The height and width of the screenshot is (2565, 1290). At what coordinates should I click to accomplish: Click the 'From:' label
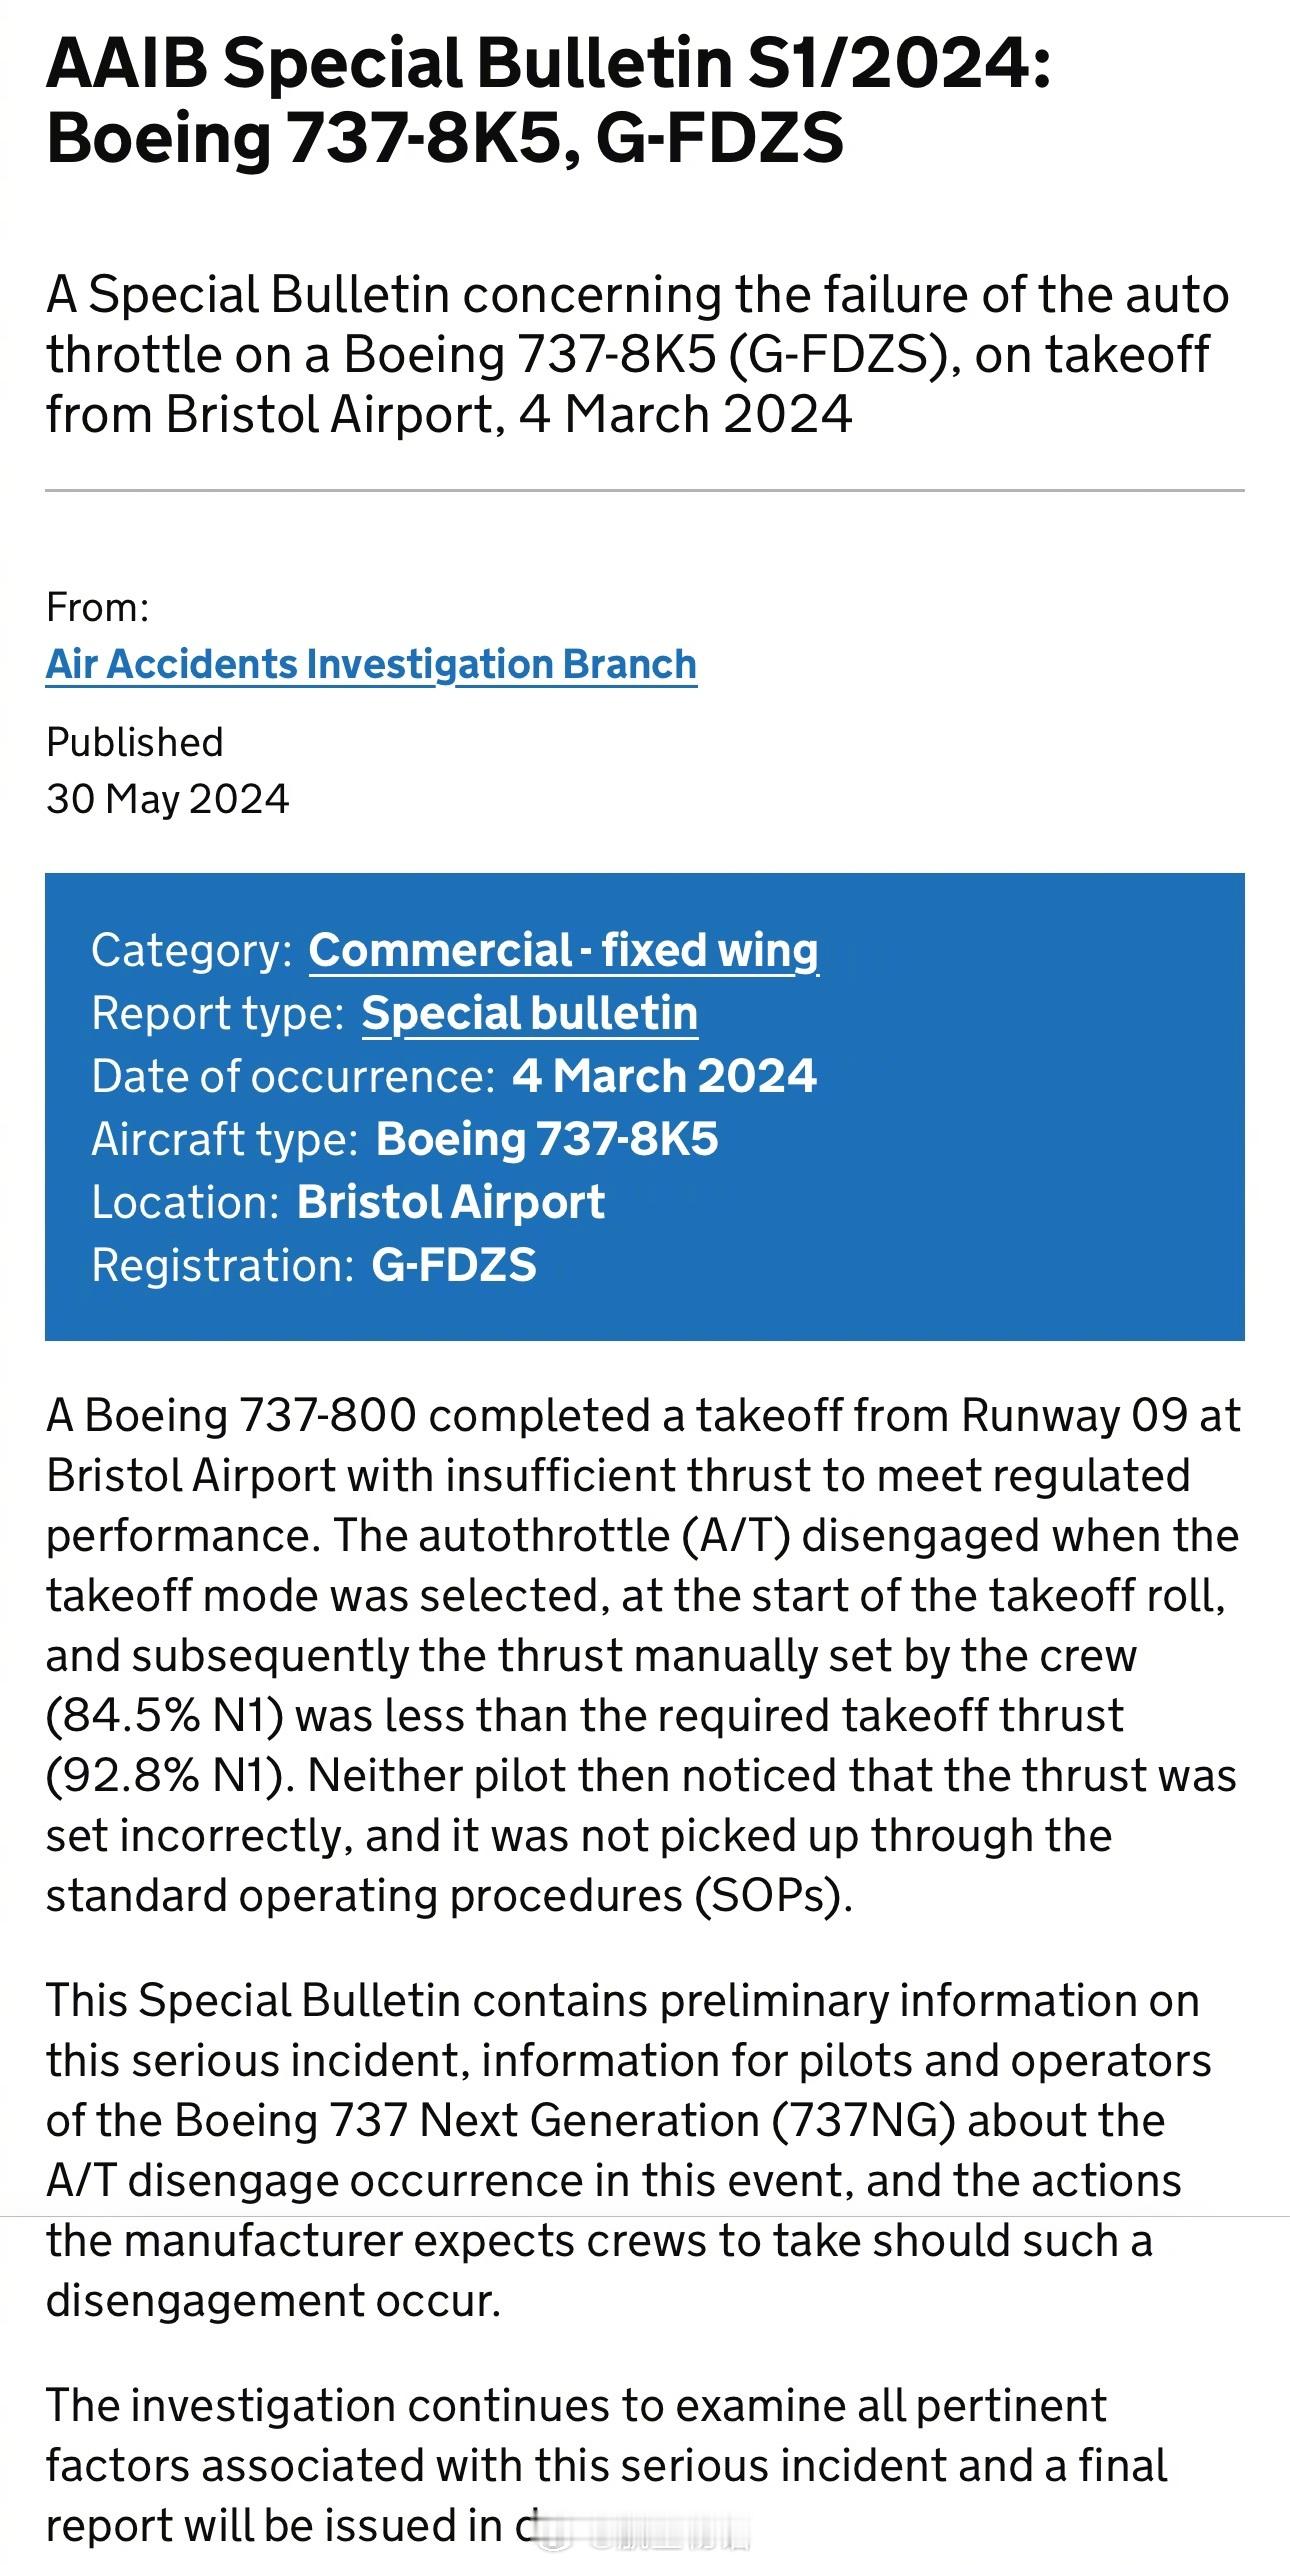[x=97, y=607]
